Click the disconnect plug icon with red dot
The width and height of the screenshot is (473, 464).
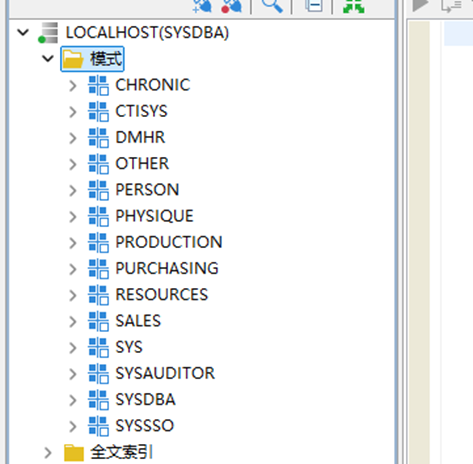pos(231,6)
